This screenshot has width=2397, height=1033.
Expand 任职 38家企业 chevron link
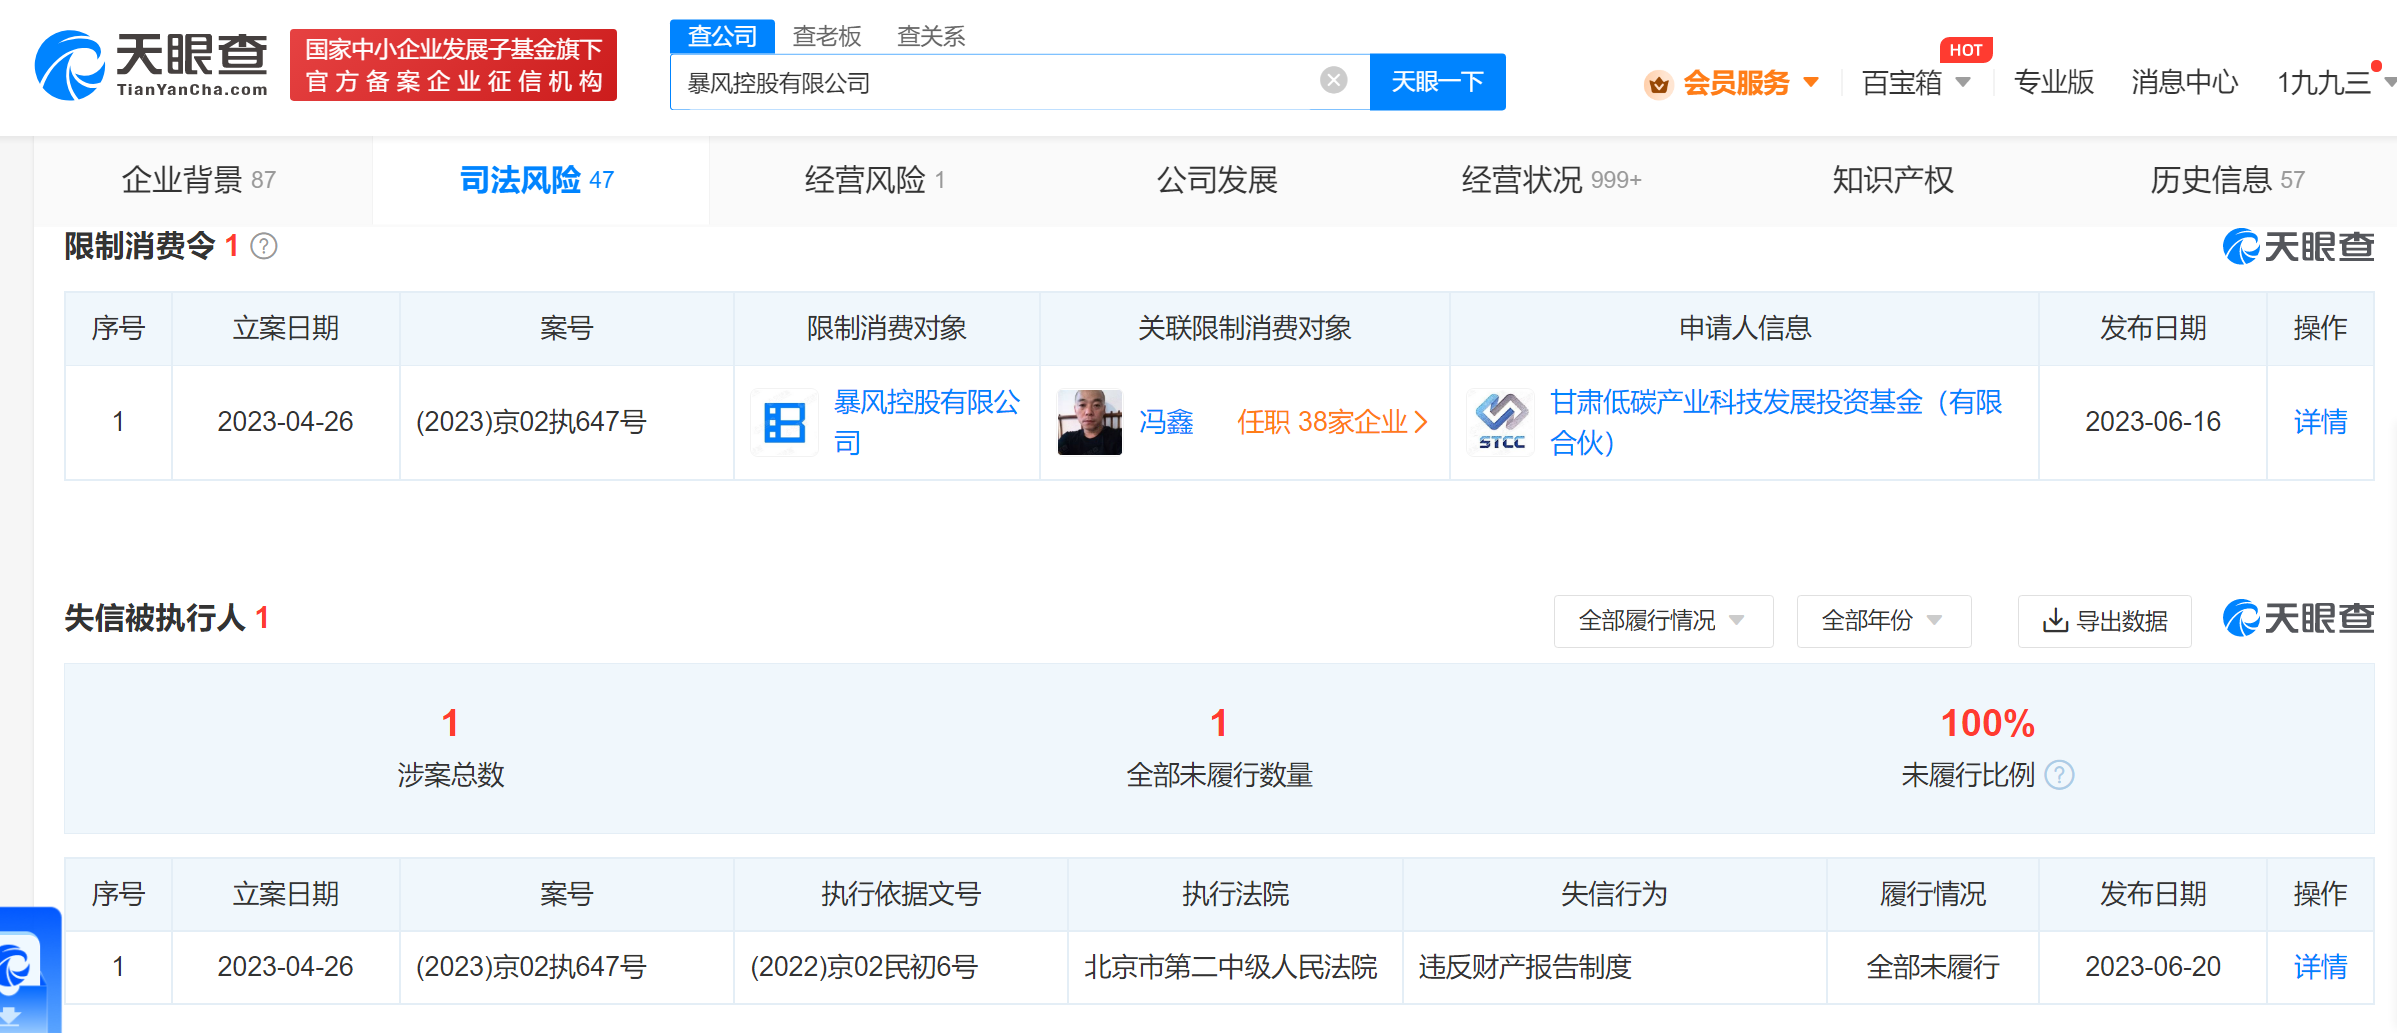pos(1332,422)
